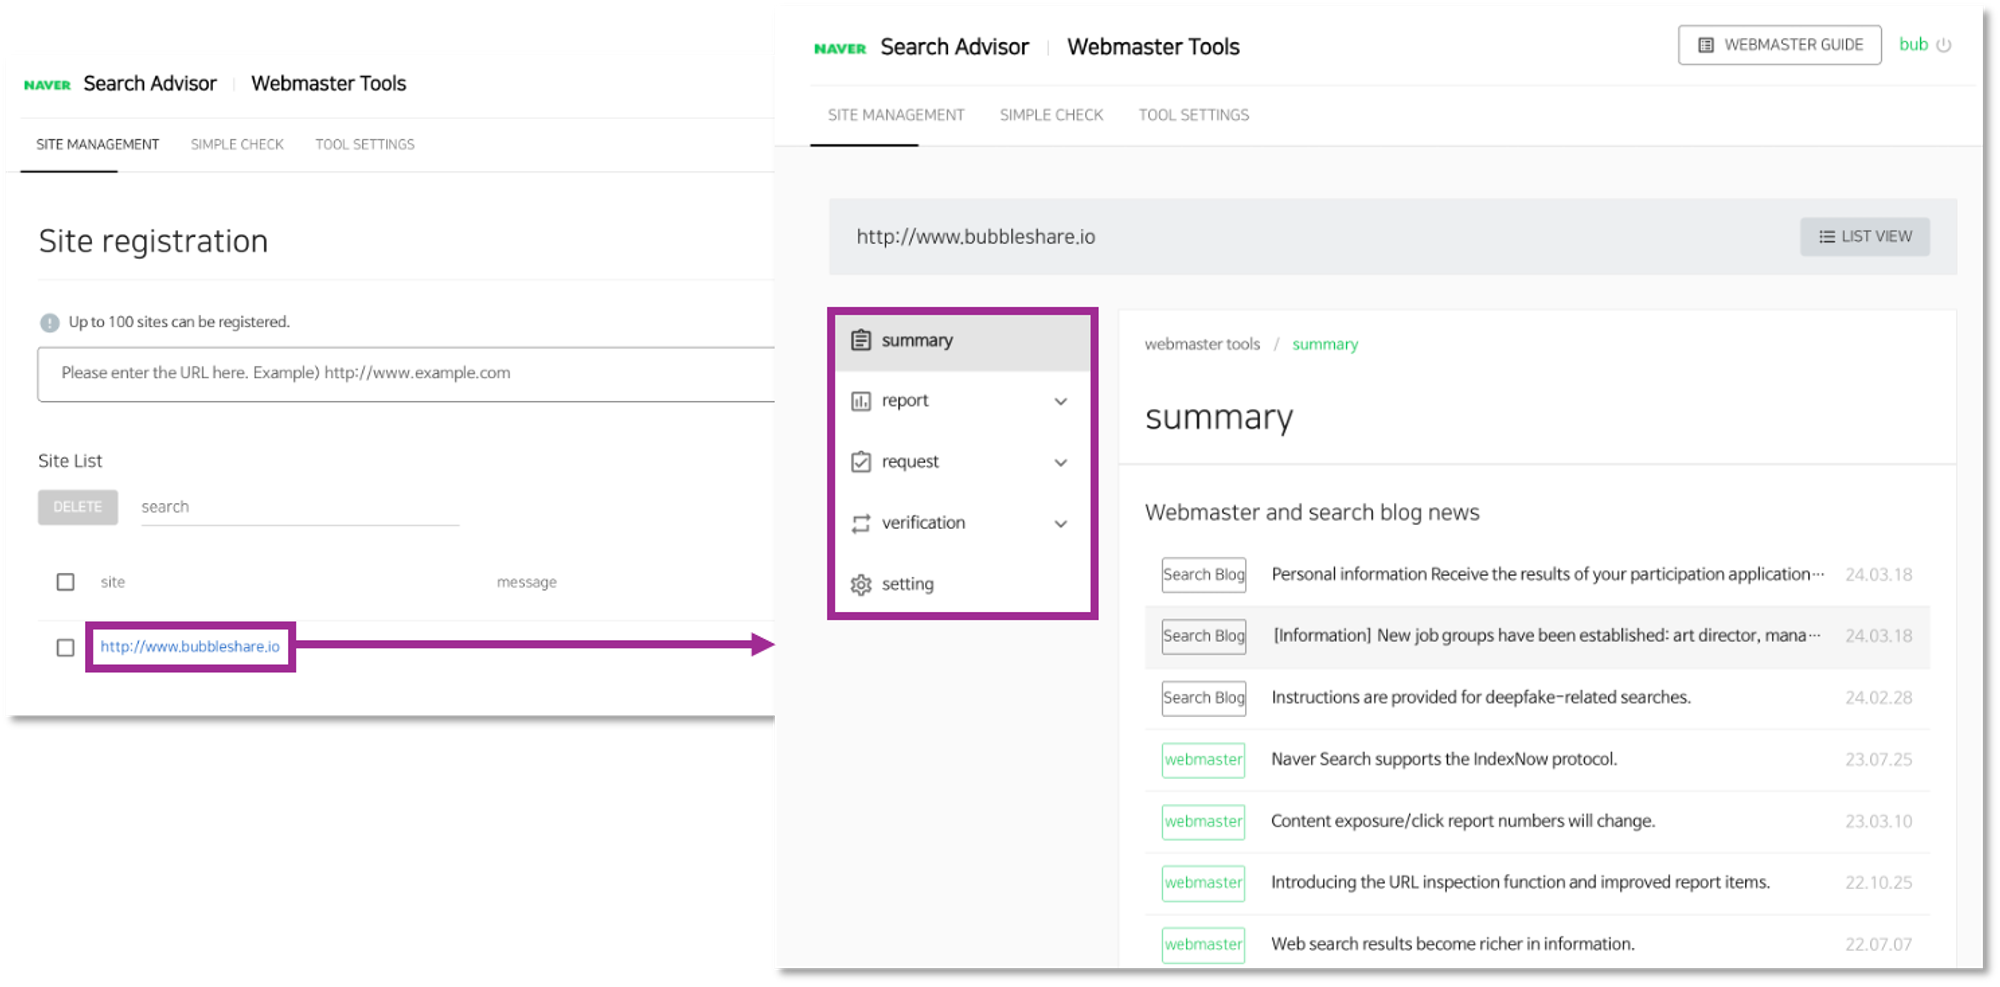Image resolution: width=2000 pixels, height=987 pixels.
Task: Click 'Webmaster and search blog news' heading
Action: 1312,512
